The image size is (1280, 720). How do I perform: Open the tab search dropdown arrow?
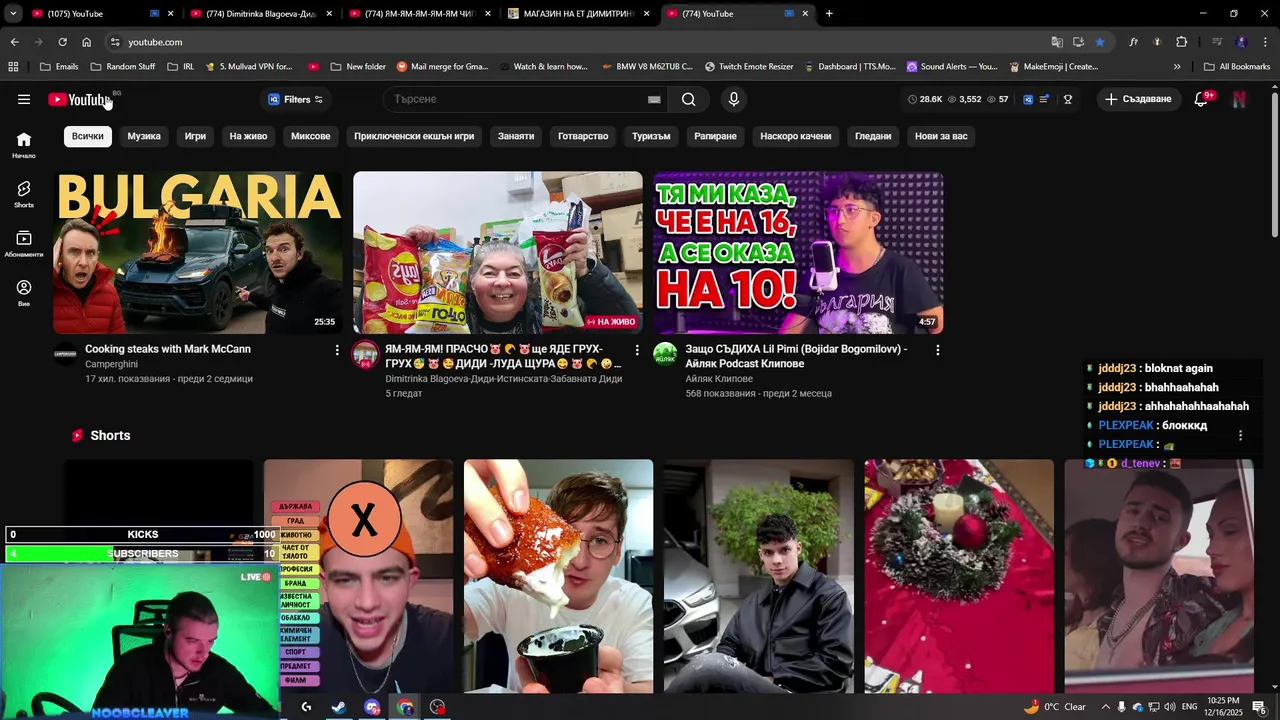pyautogui.click(x=13, y=14)
